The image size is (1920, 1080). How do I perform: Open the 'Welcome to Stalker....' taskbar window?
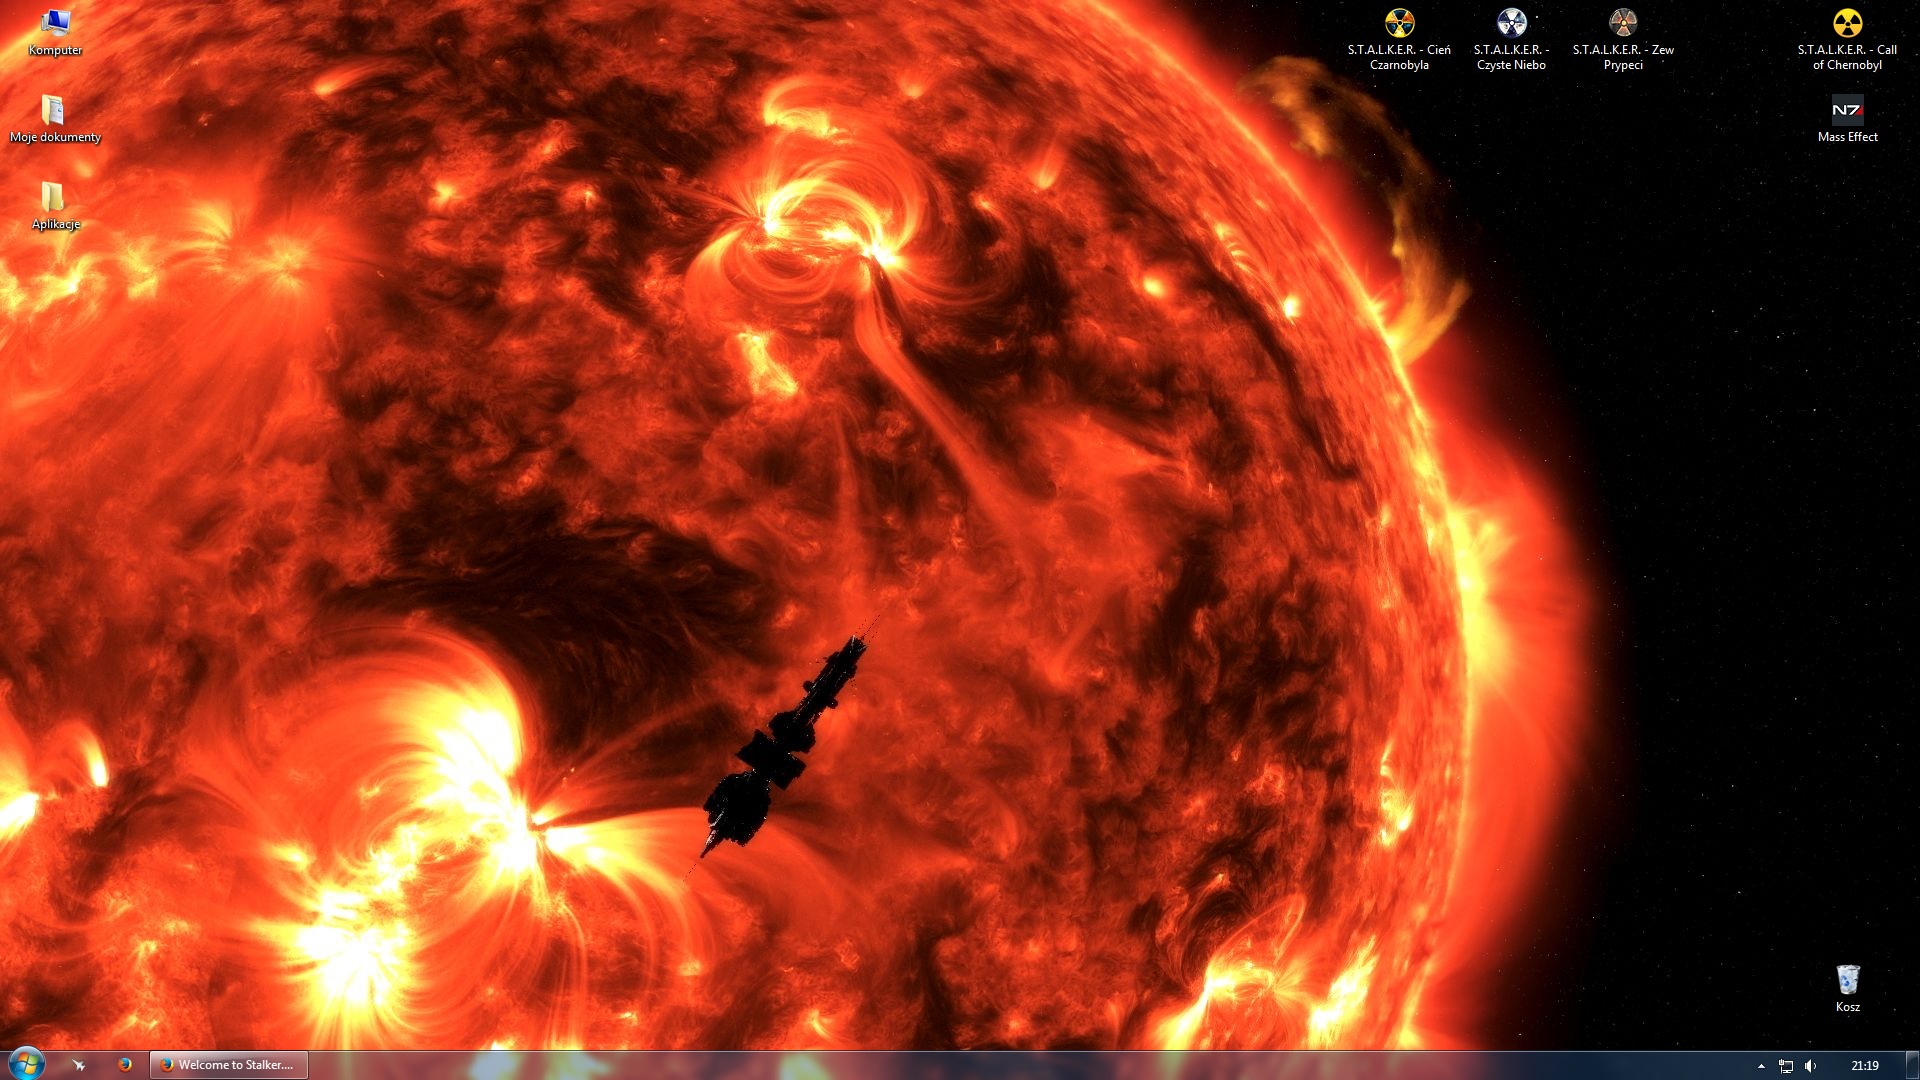tap(229, 1065)
